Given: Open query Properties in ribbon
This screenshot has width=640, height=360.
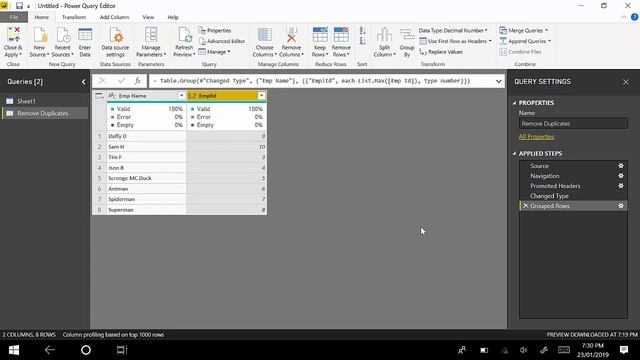Looking at the screenshot, I should (215, 30).
